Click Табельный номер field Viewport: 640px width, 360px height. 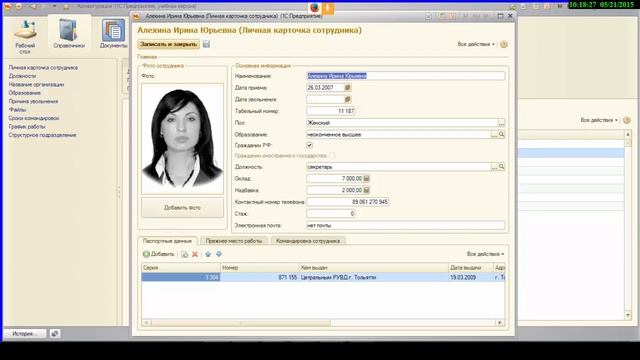[x=331, y=111]
